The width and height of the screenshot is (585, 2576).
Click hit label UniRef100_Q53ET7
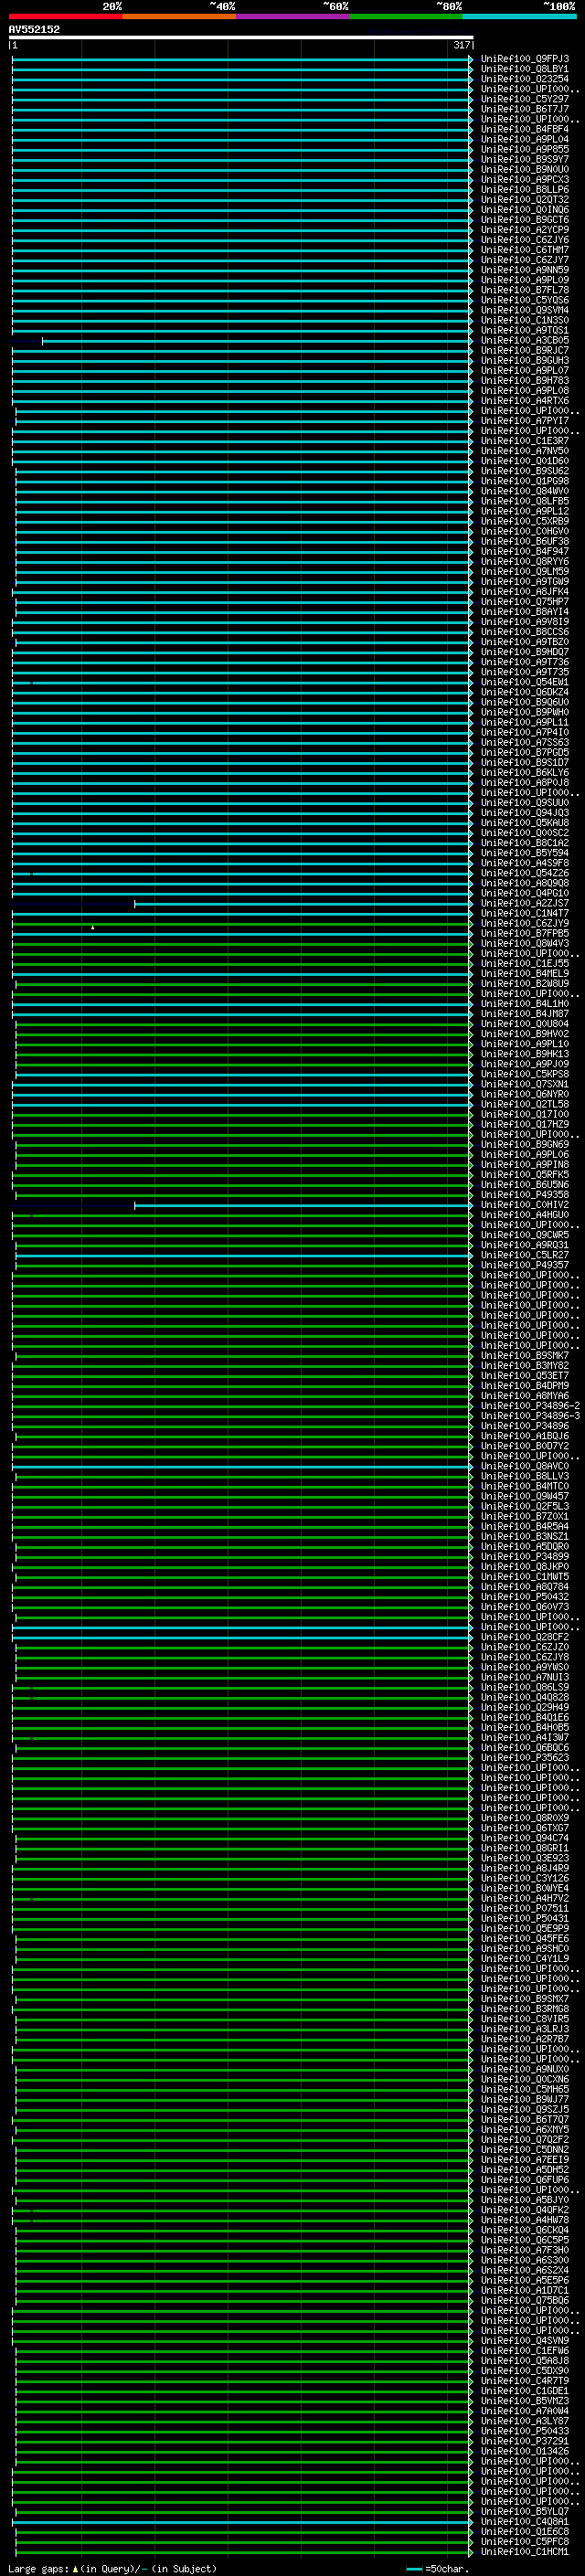click(525, 1376)
